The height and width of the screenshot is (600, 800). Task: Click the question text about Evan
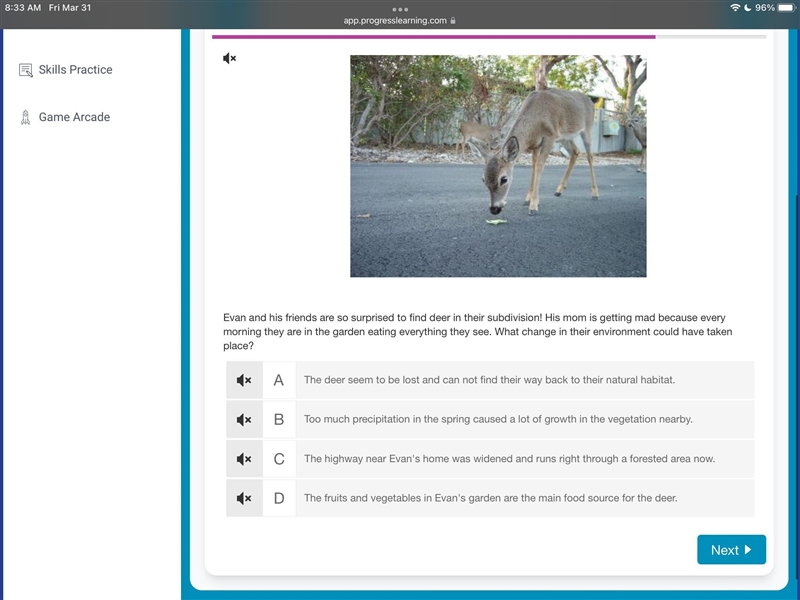tap(478, 332)
